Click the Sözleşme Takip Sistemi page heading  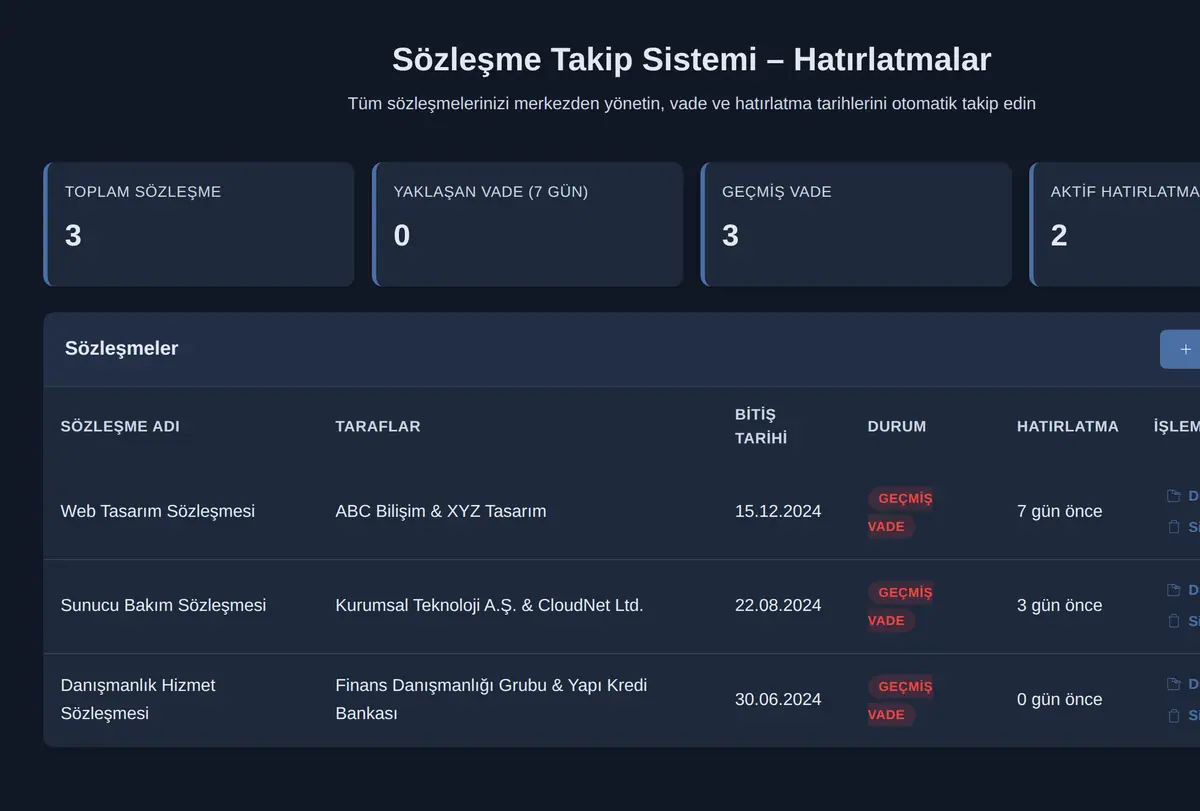(x=691, y=59)
